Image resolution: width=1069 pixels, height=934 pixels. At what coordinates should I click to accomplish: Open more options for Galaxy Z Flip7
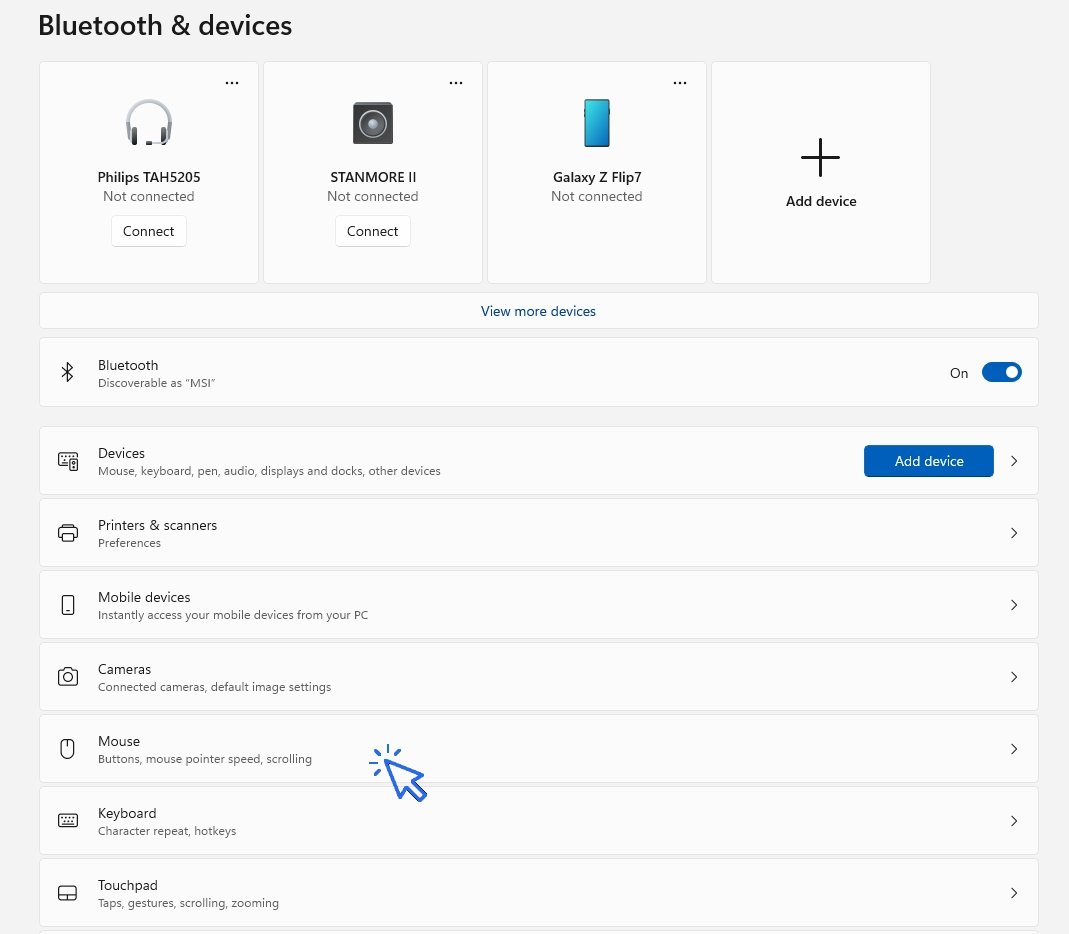(x=680, y=83)
